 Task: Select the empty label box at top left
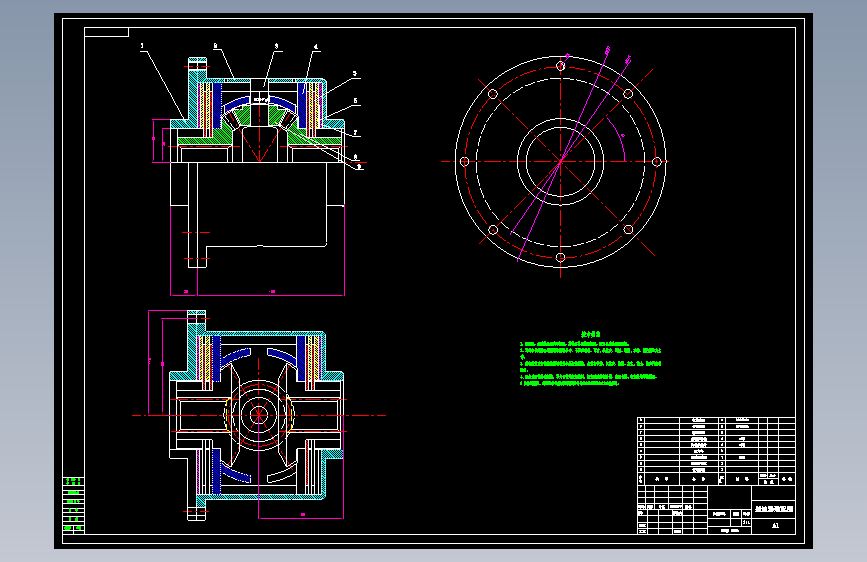[x=107, y=32]
